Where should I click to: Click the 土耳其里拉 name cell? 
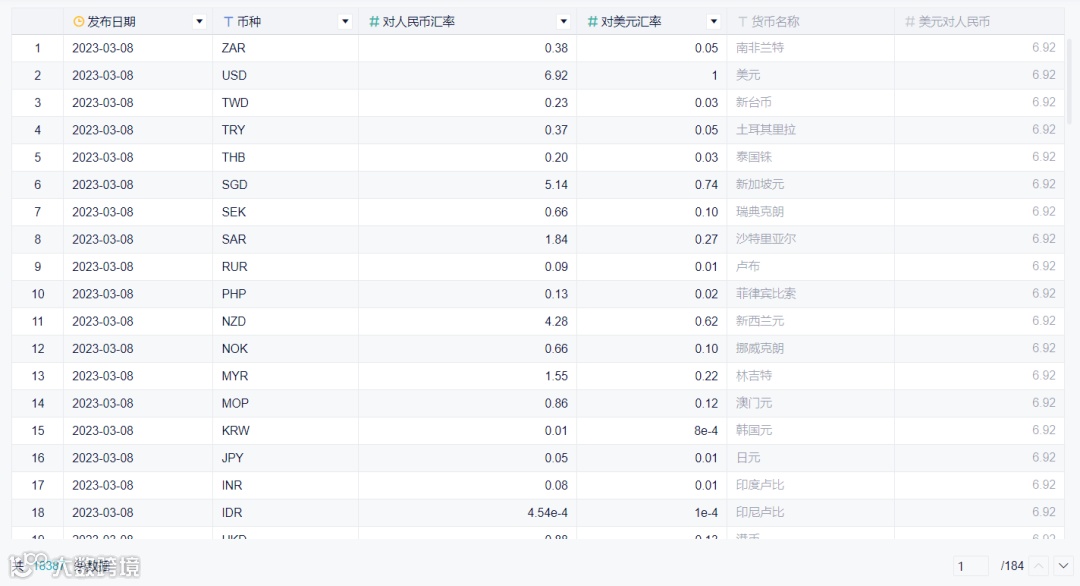[811, 130]
